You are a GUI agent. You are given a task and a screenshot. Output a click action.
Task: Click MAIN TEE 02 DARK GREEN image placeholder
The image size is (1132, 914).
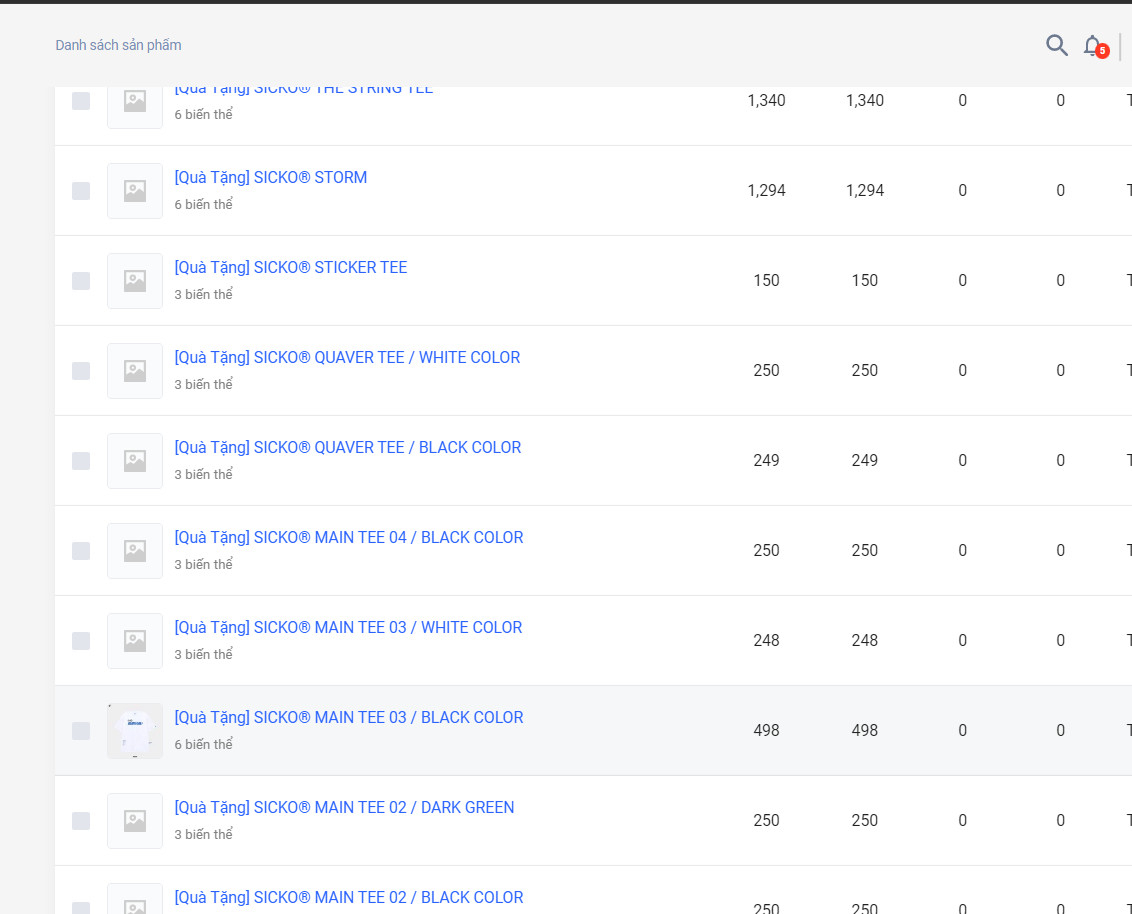[135, 821]
